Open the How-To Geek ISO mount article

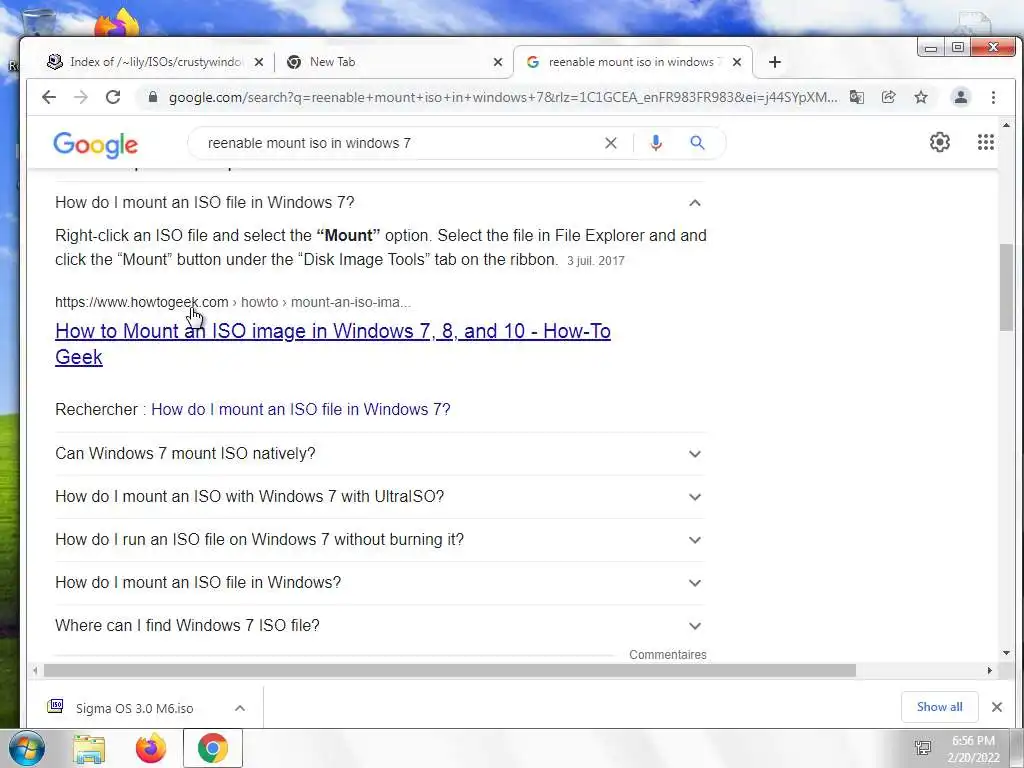tap(332, 344)
